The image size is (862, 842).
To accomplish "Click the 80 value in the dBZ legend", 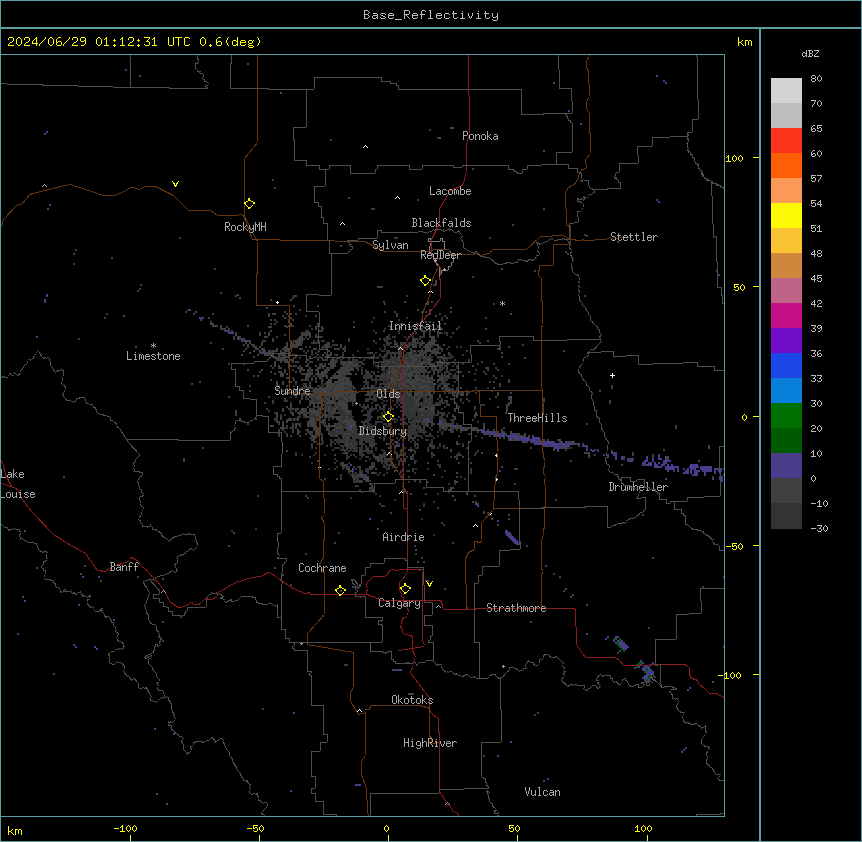I will (816, 79).
